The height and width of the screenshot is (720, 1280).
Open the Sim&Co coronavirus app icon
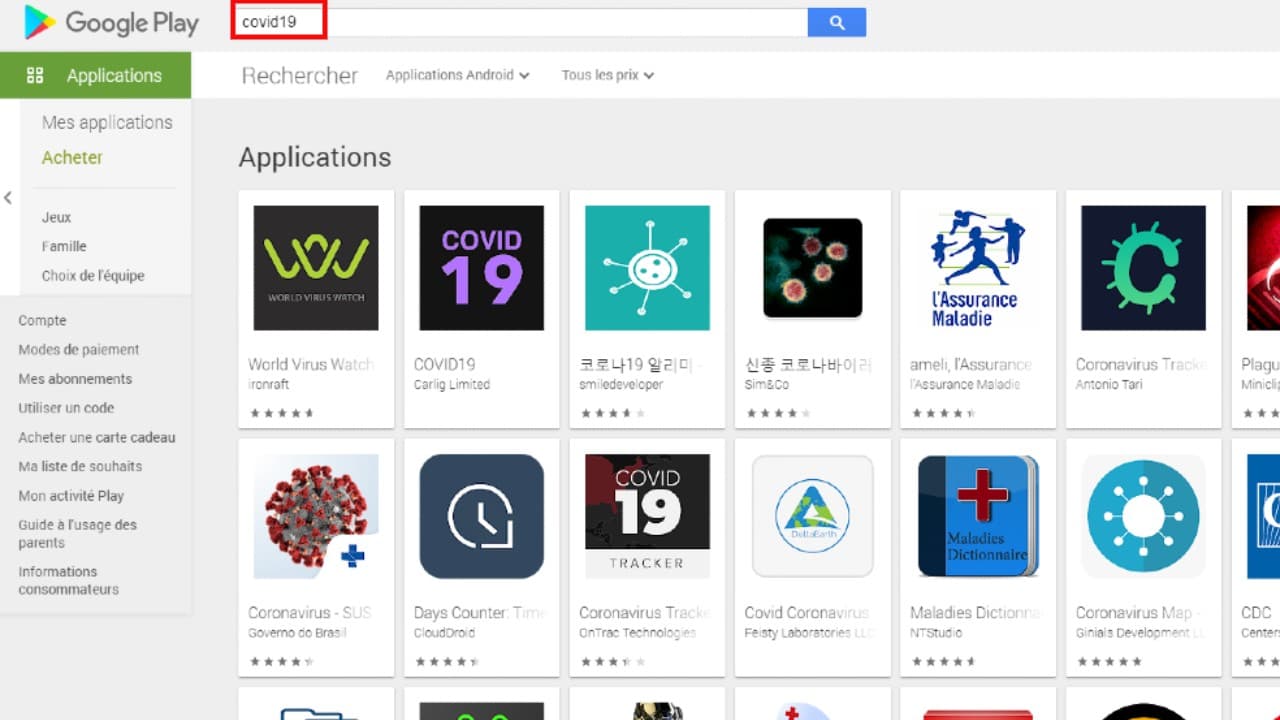(x=812, y=268)
